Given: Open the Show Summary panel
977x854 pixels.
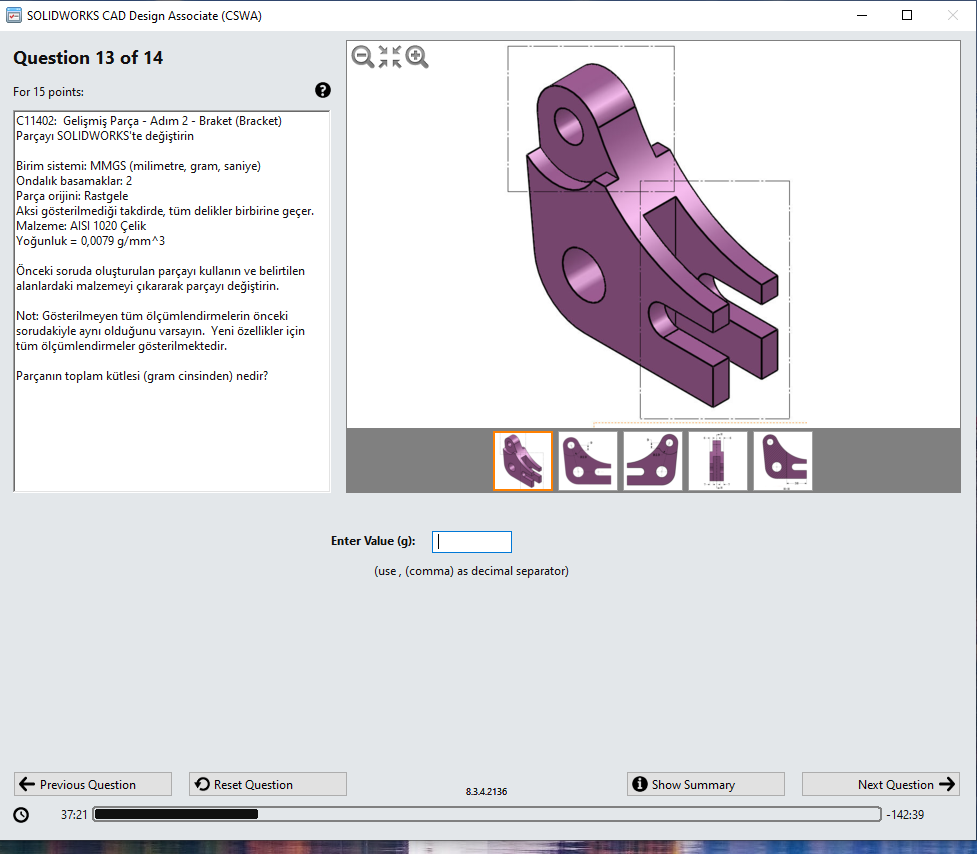Looking at the screenshot, I should (705, 784).
